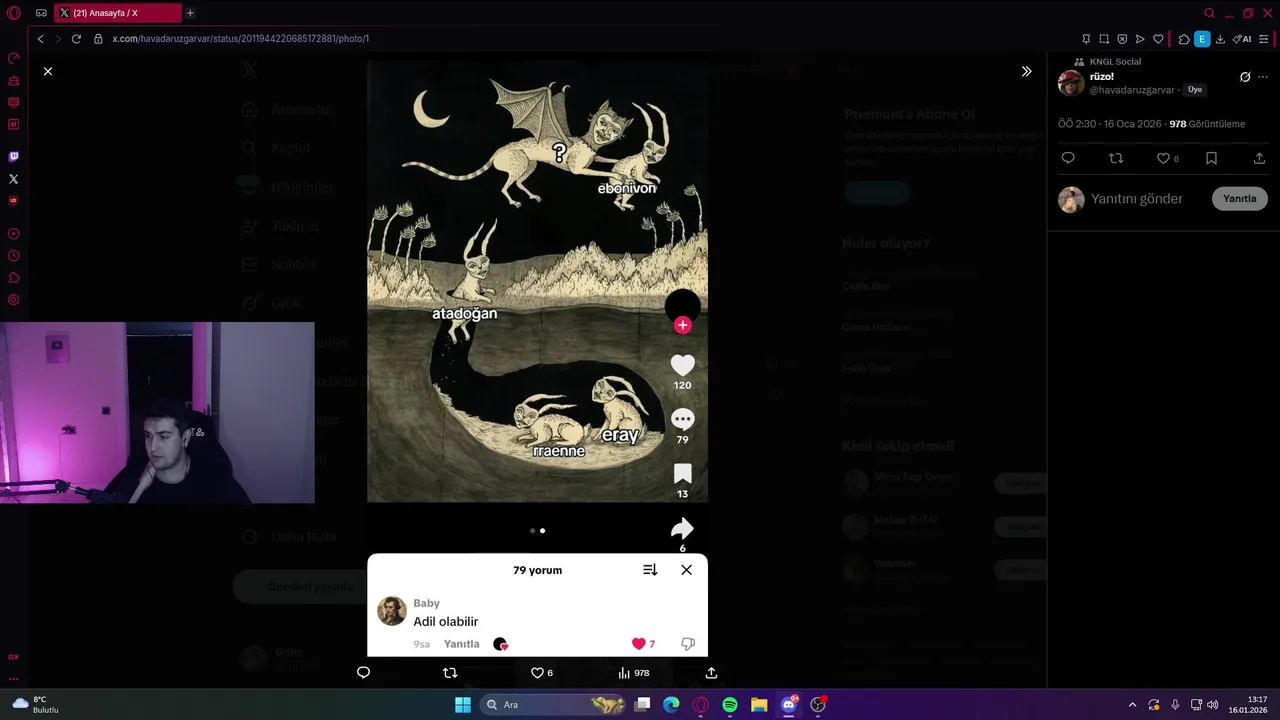
Task: Open weather widget 8°C Bulutlu
Action: [38, 705]
